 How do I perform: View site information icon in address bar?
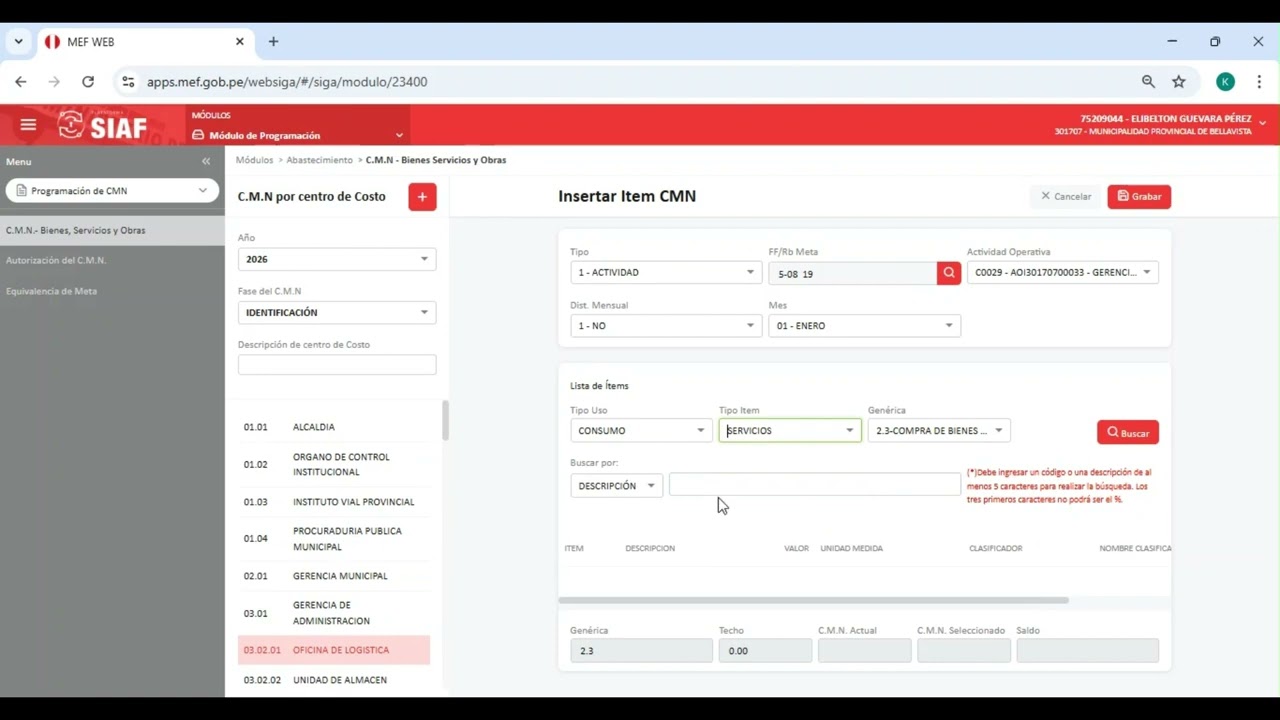click(x=127, y=82)
